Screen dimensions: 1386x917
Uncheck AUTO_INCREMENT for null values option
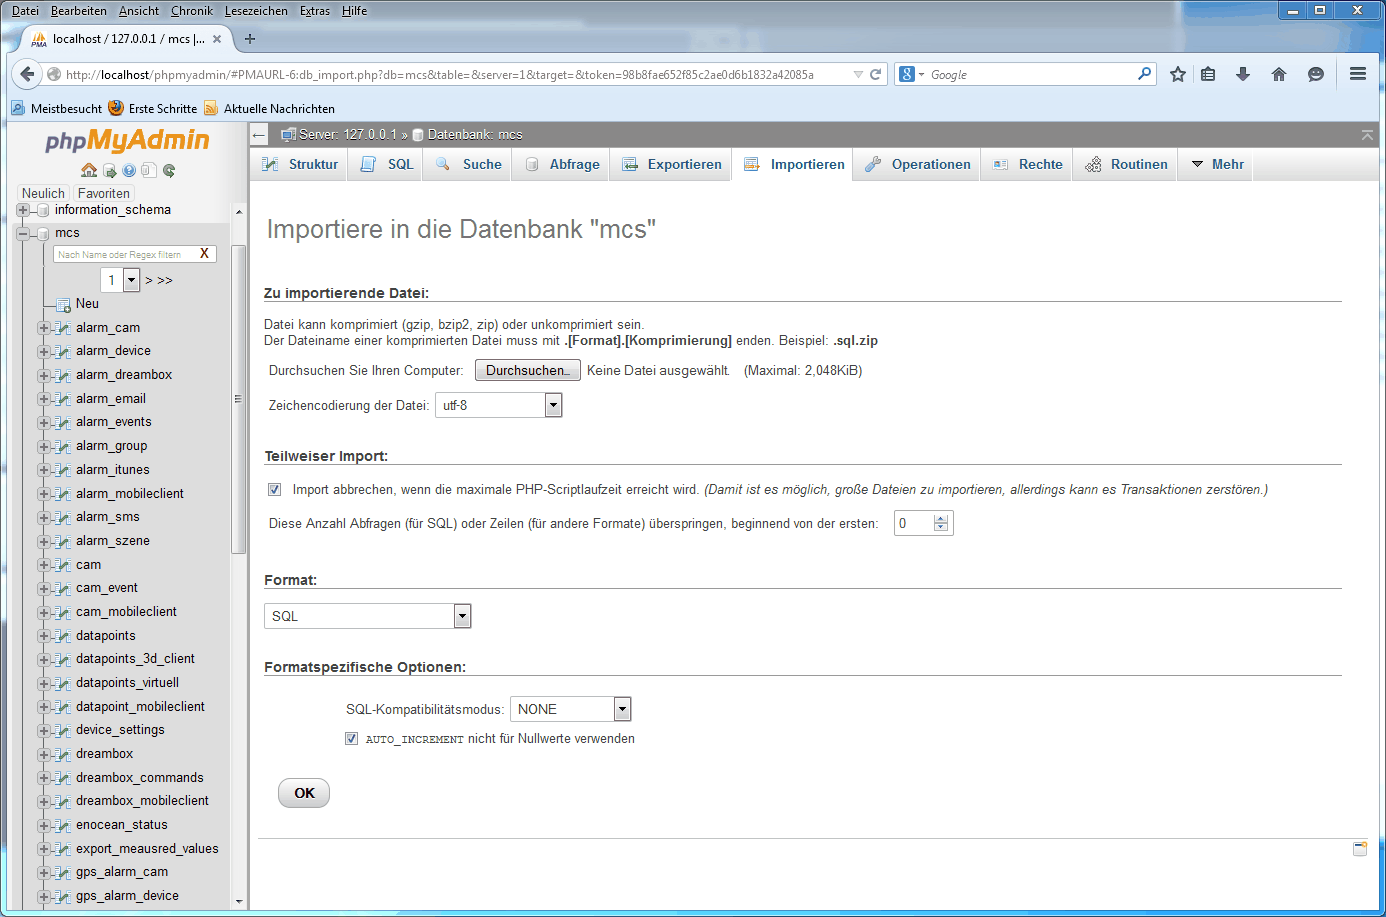(351, 739)
